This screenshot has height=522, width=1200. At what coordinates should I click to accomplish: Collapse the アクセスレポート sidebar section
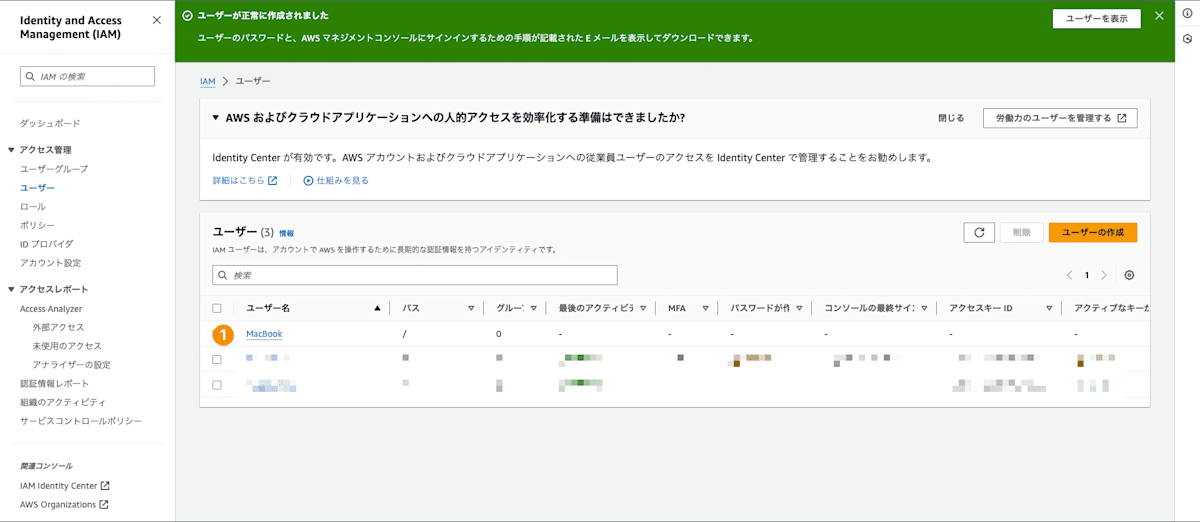[13, 290]
